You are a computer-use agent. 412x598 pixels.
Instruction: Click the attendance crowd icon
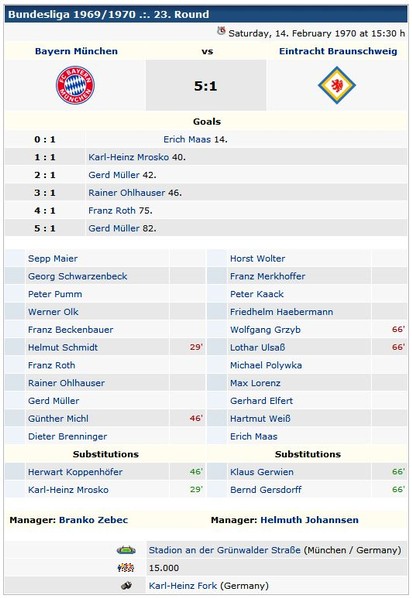click(126, 568)
